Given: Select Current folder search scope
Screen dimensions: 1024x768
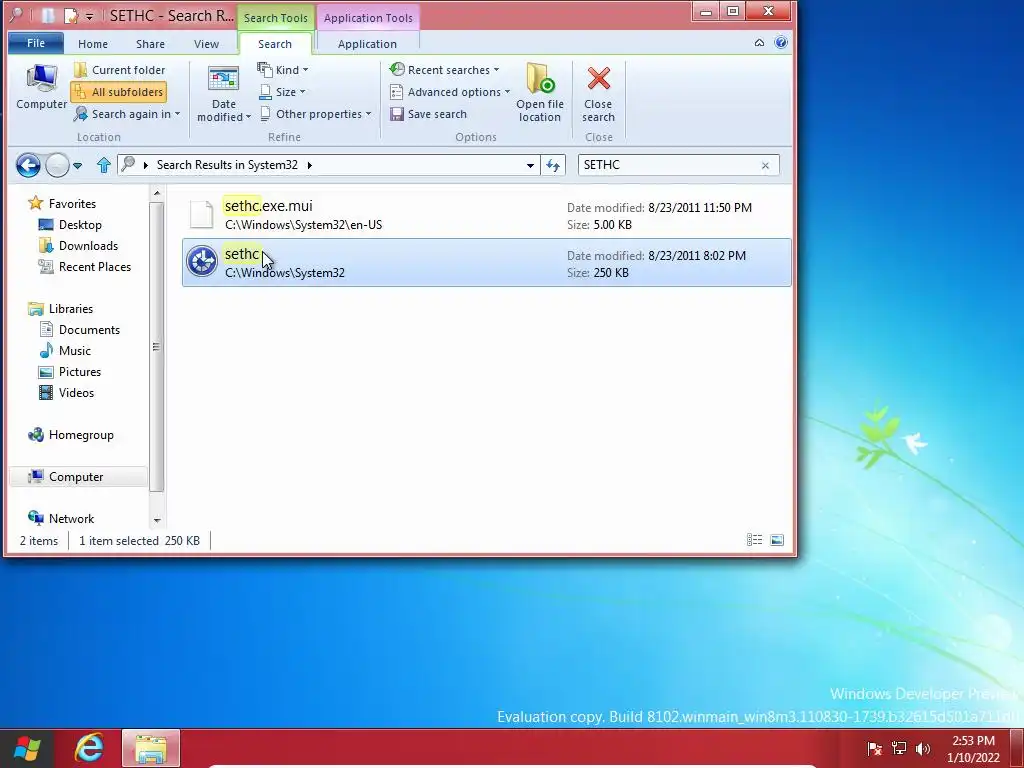Looking at the screenshot, I should pyautogui.click(x=120, y=70).
